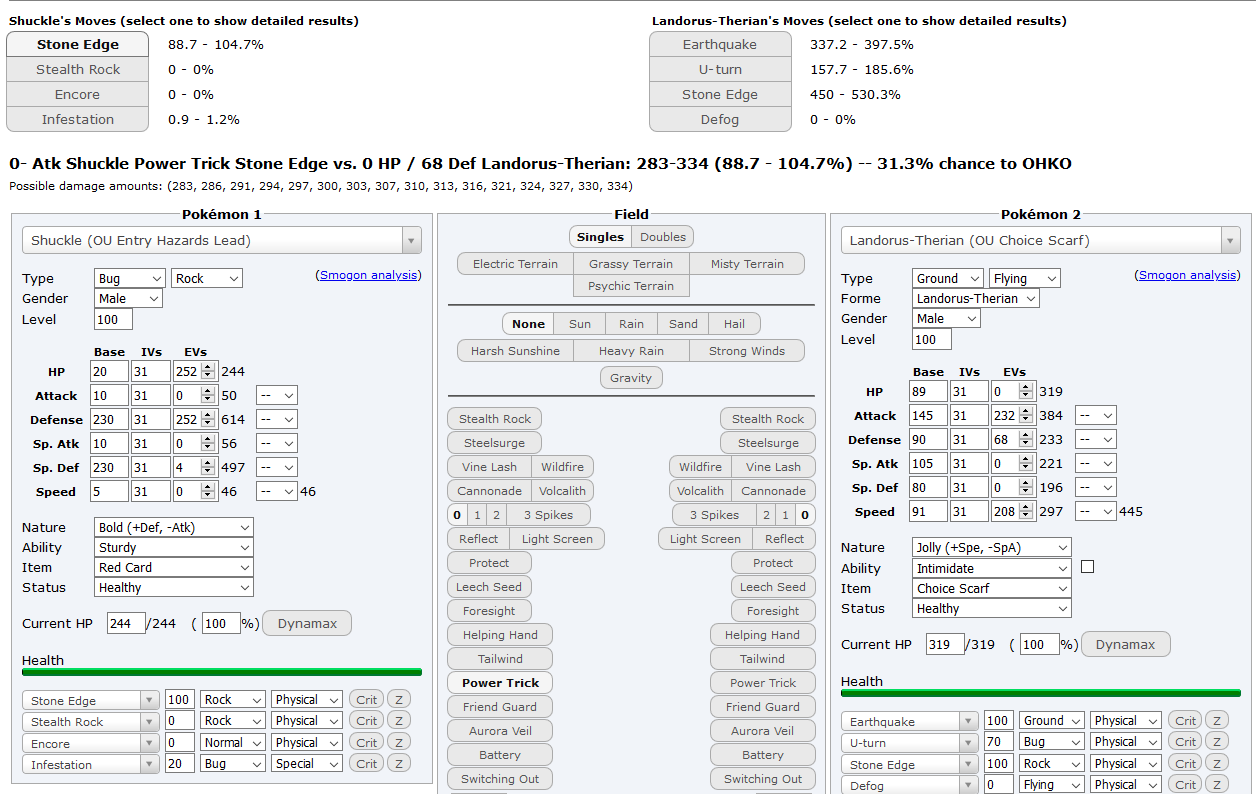Open Pokémon 2 Smogon analysis link
1256x794 pixels.
tap(1188, 275)
